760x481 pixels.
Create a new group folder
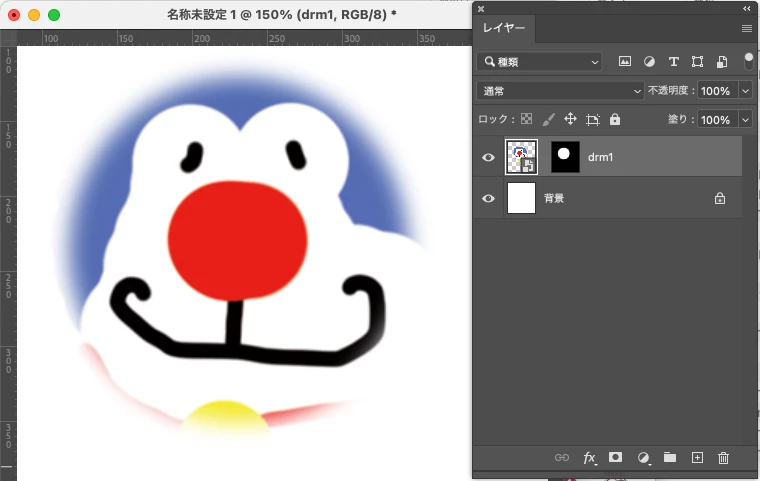coord(670,457)
